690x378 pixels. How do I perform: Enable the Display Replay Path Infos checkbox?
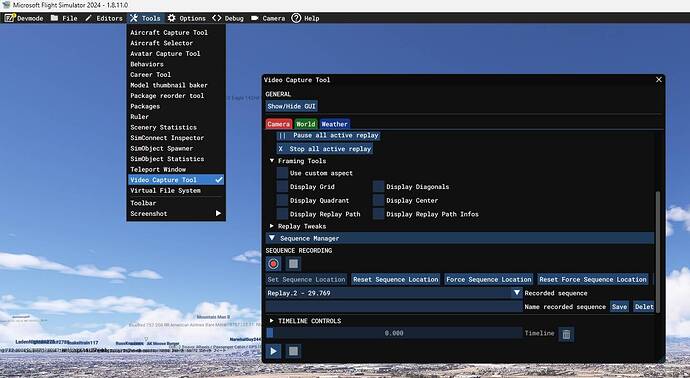point(378,214)
